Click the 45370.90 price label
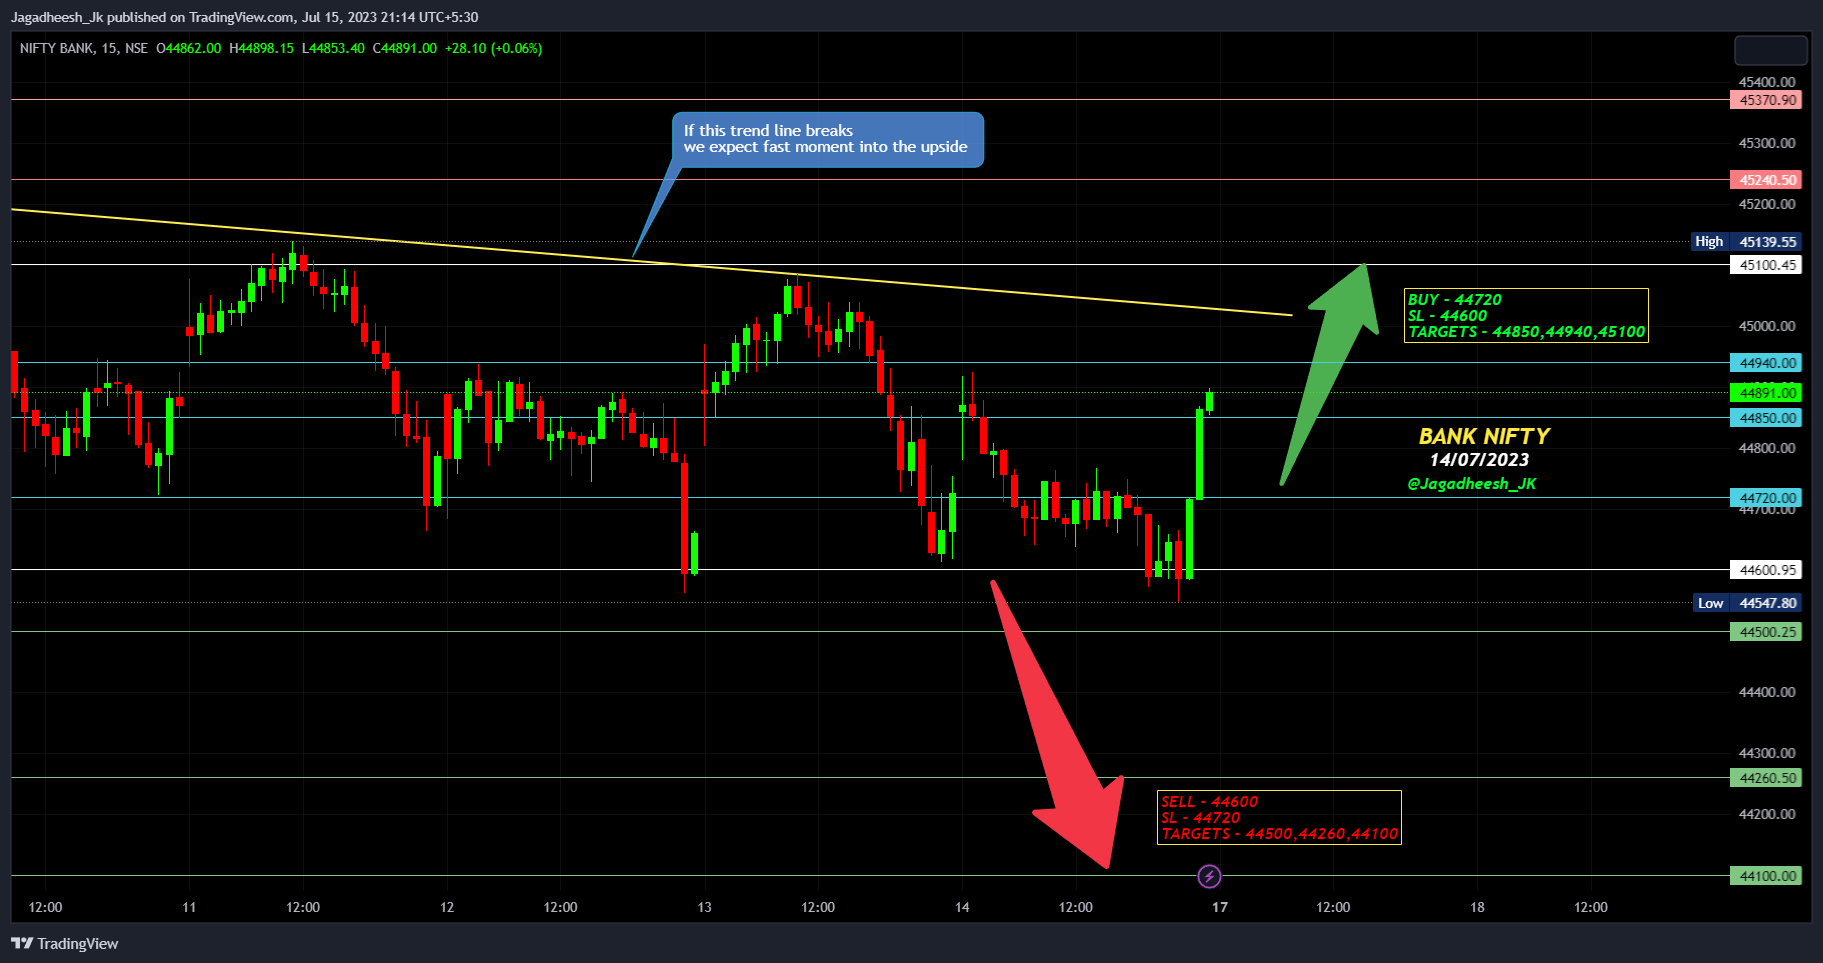 [x=1766, y=100]
